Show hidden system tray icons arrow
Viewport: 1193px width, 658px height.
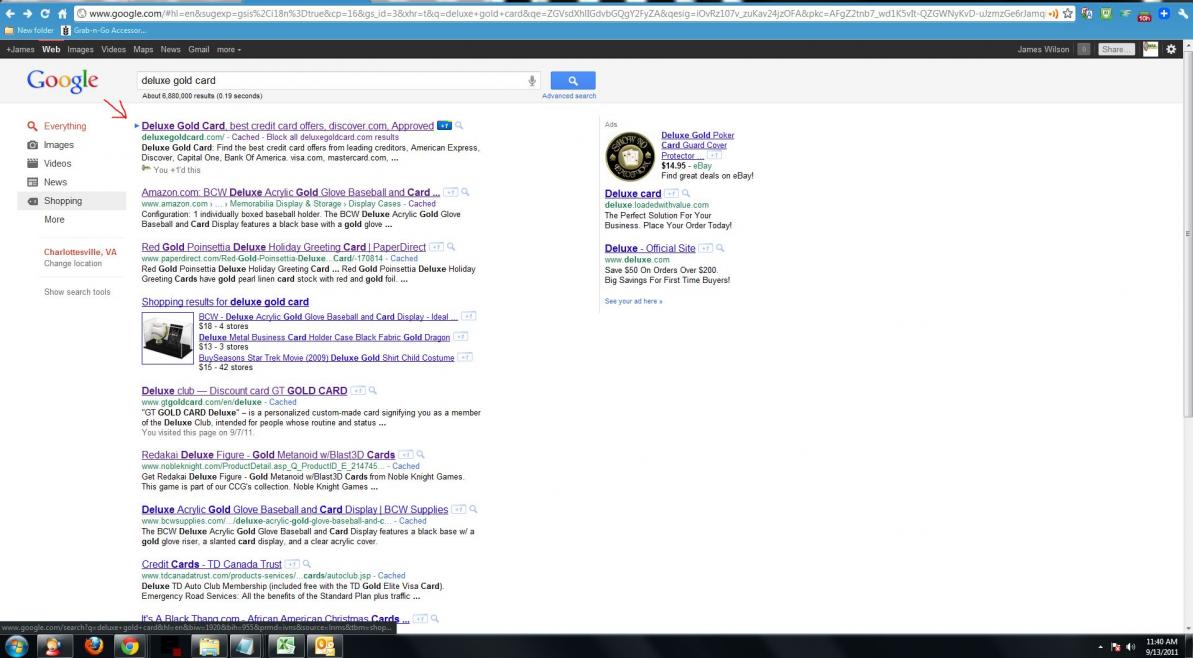(x=1101, y=646)
